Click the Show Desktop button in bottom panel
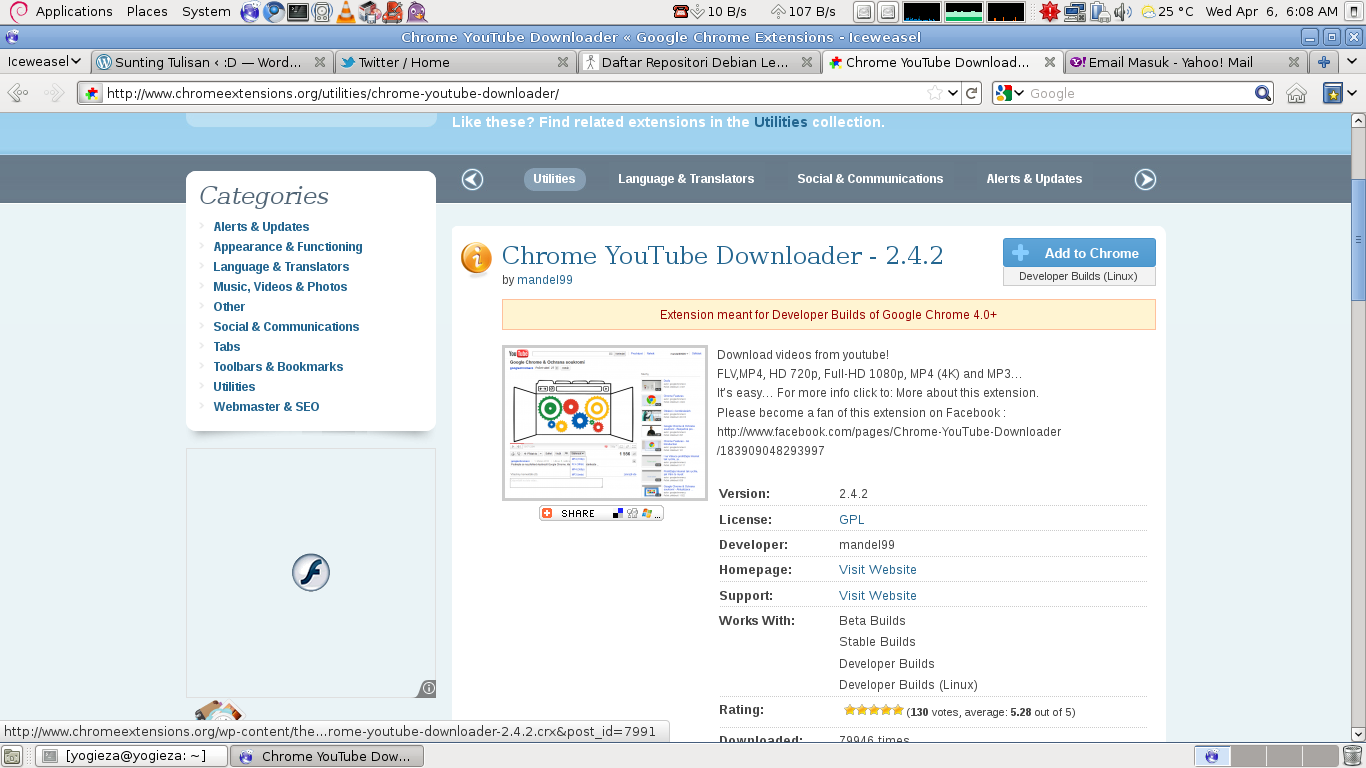 pos(12,756)
